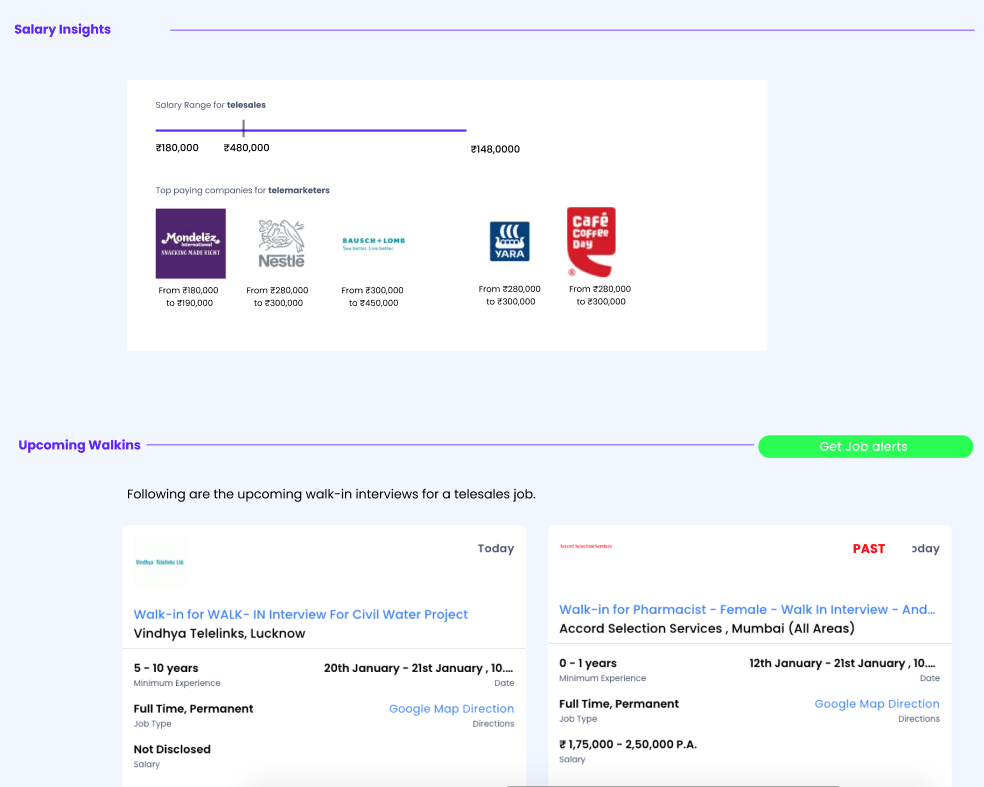Click the ₹148,0000 maximum salary label
Viewport: 984px width, 787px height.
click(x=495, y=149)
